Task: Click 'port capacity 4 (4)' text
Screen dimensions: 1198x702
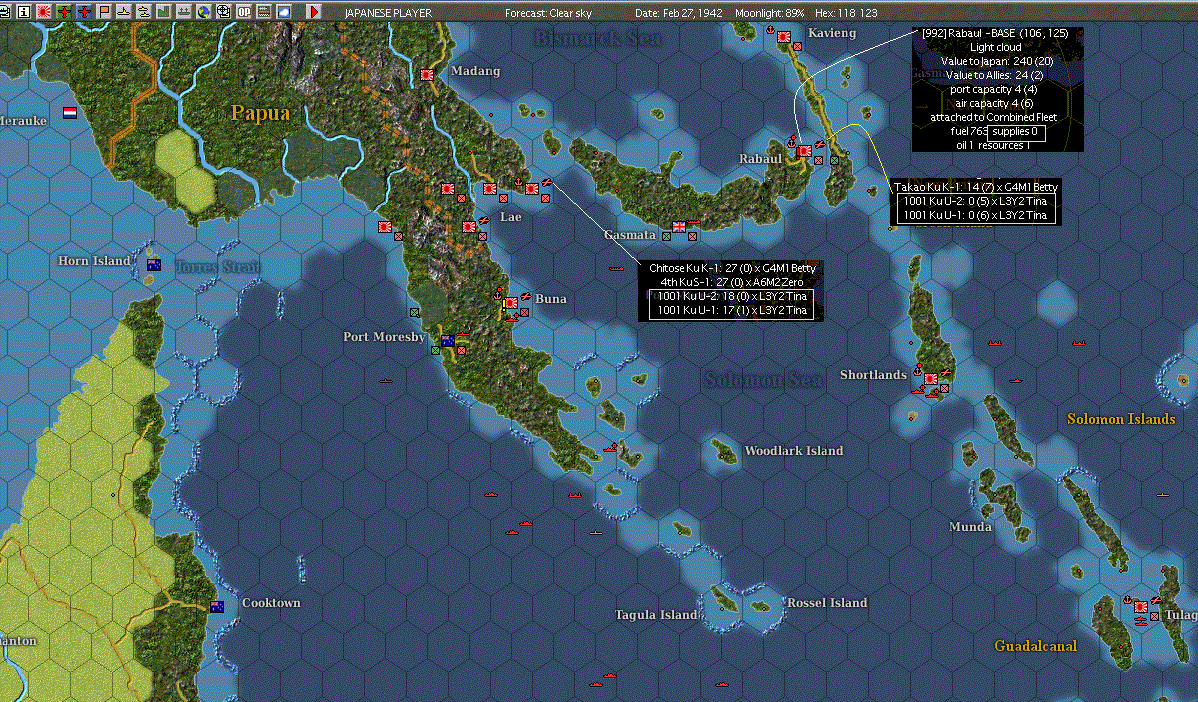Action: click(992, 89)
